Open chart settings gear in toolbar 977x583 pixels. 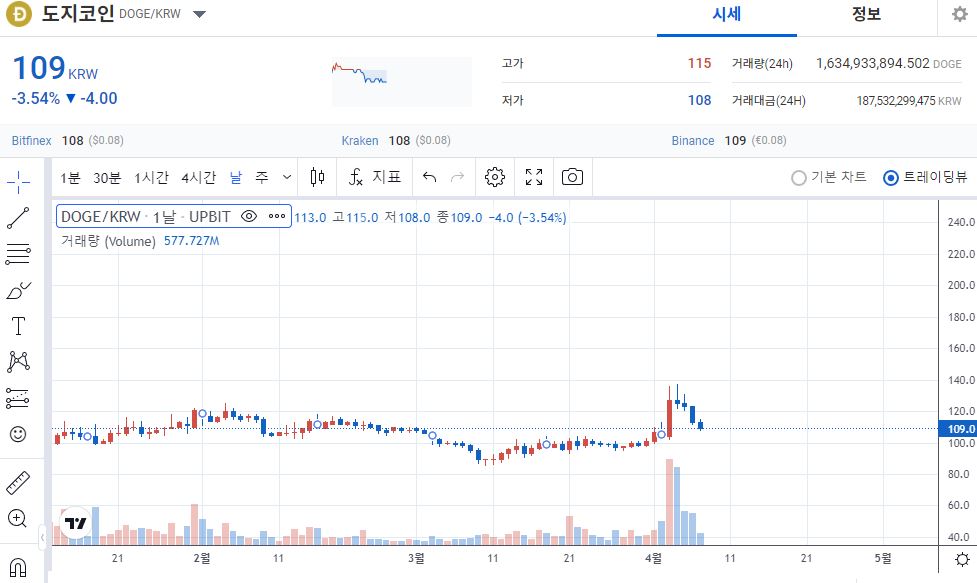point(495,178)
